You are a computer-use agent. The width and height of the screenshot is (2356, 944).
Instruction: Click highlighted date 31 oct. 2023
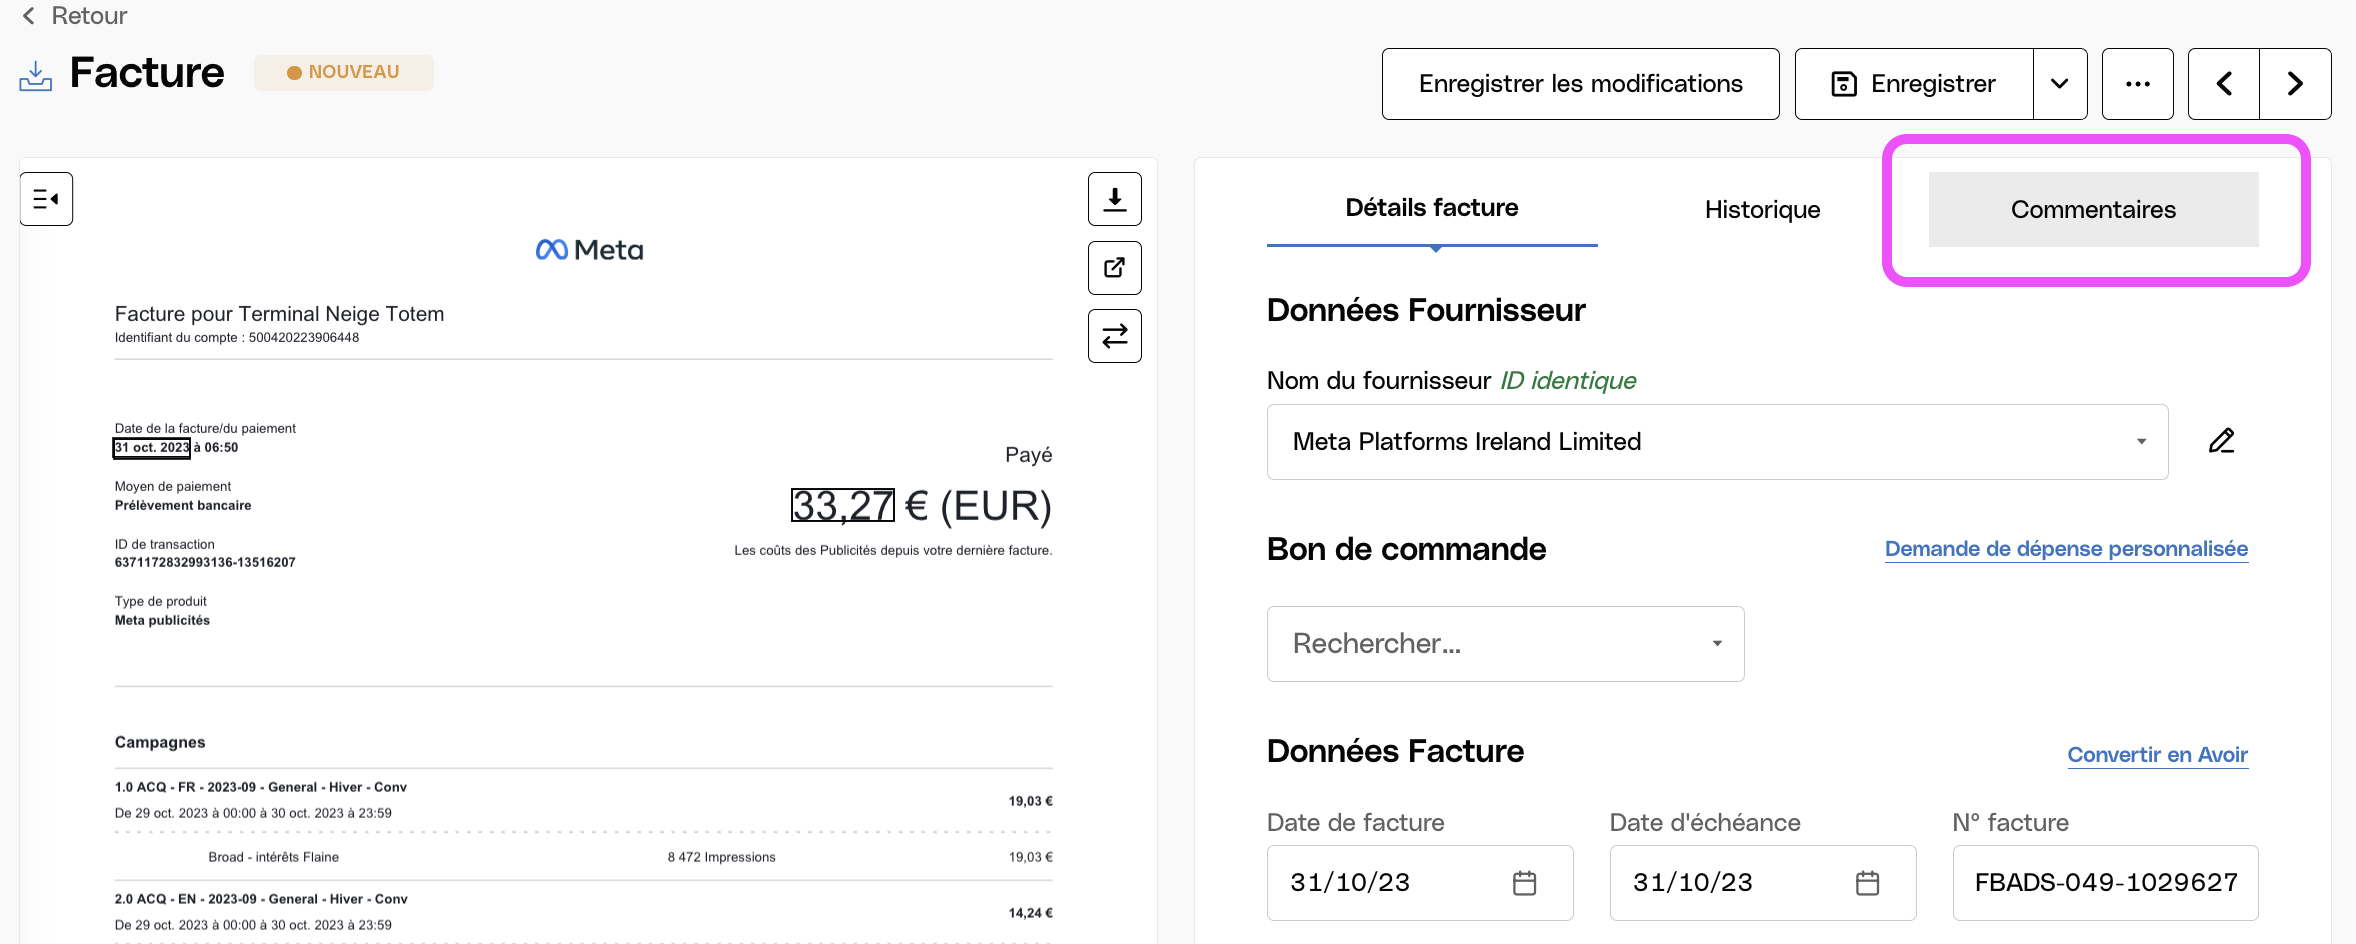(x=152, y=448)
